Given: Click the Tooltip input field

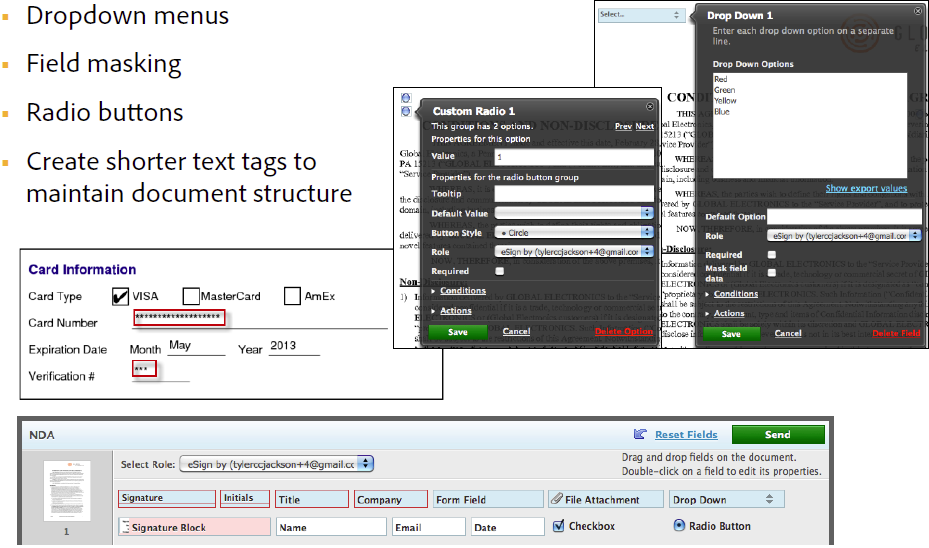Looking at the screenshot, I should coord(574,194).
